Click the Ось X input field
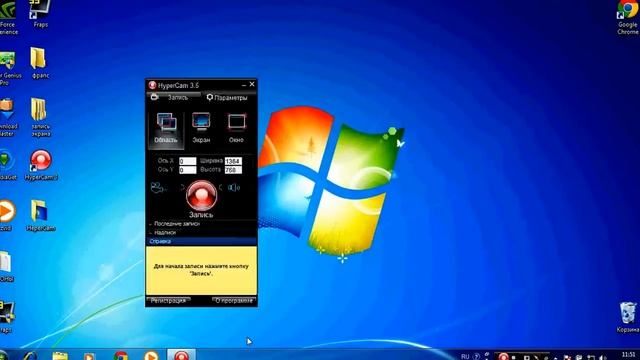Viewport: 640px width, 360px height. pyautogui.click(x=187, y=161)
